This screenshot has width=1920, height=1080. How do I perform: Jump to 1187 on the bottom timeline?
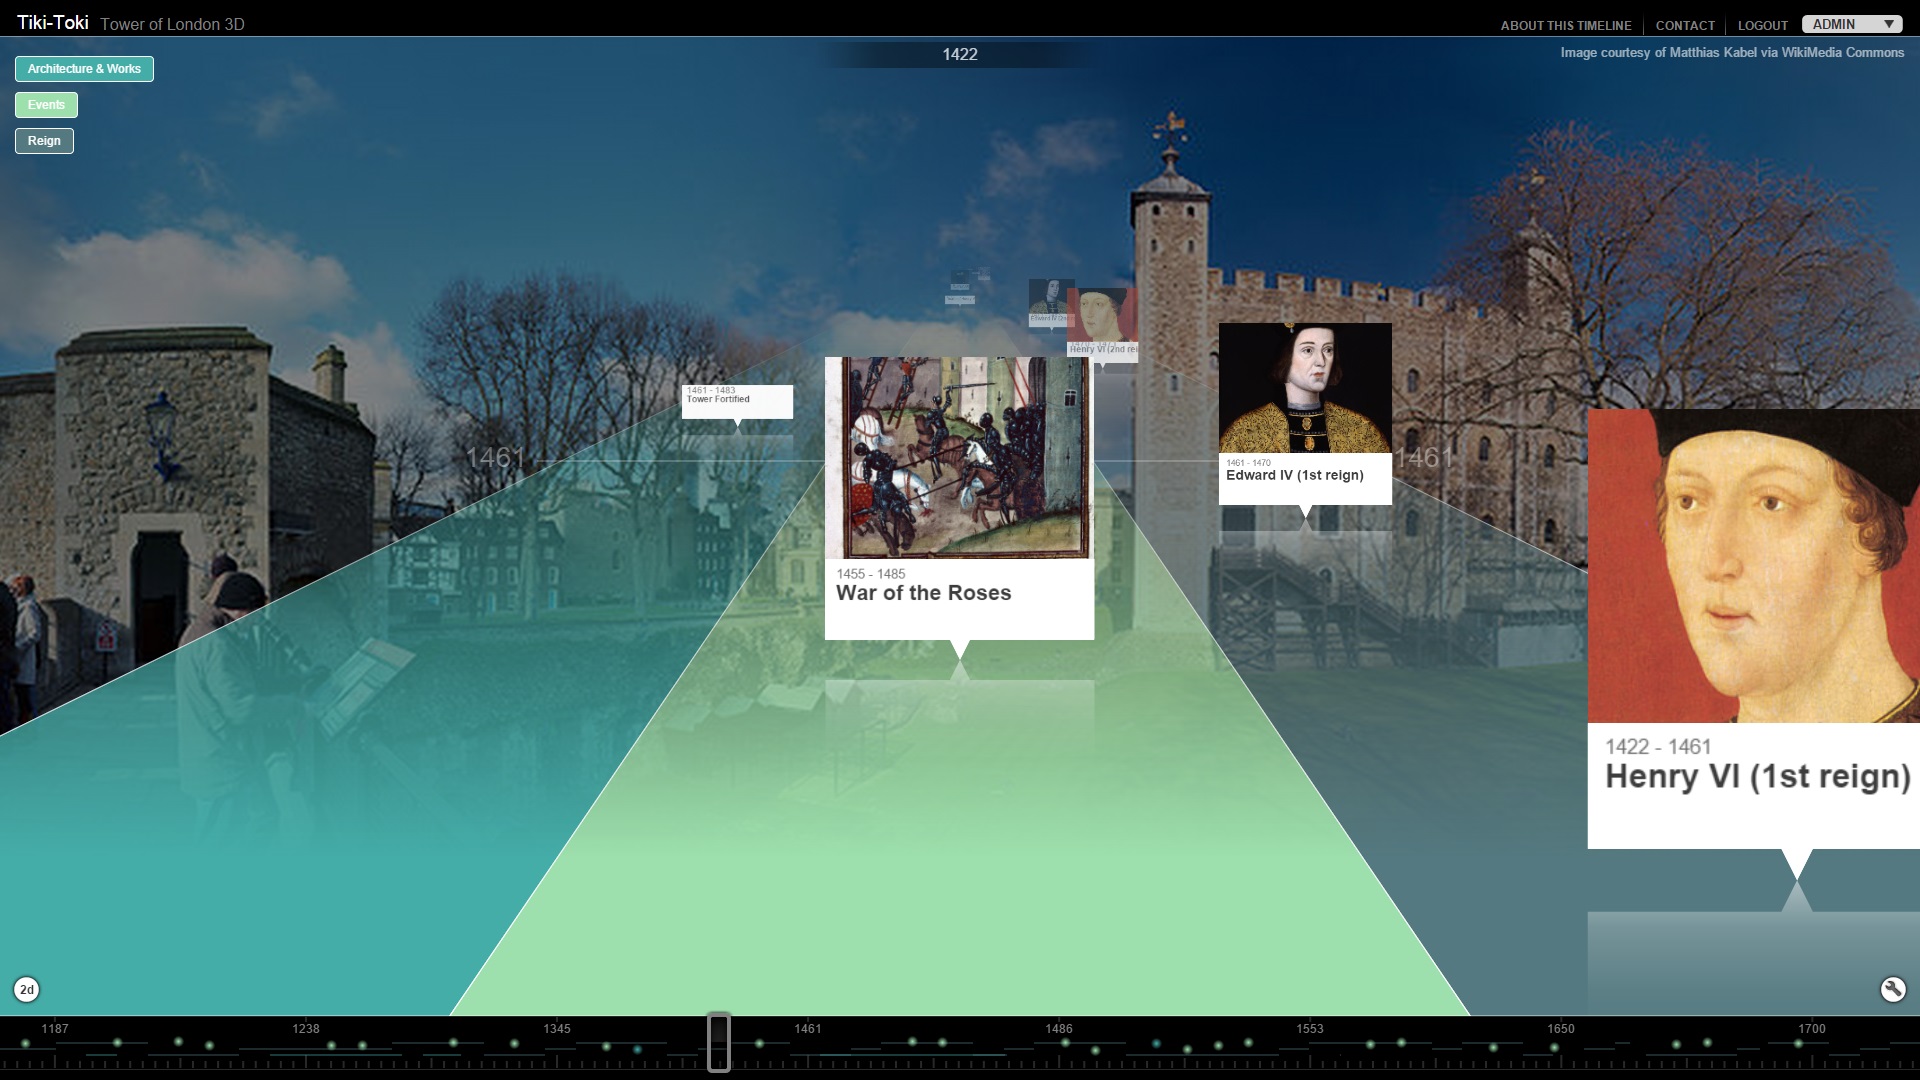coord(55,1029)
